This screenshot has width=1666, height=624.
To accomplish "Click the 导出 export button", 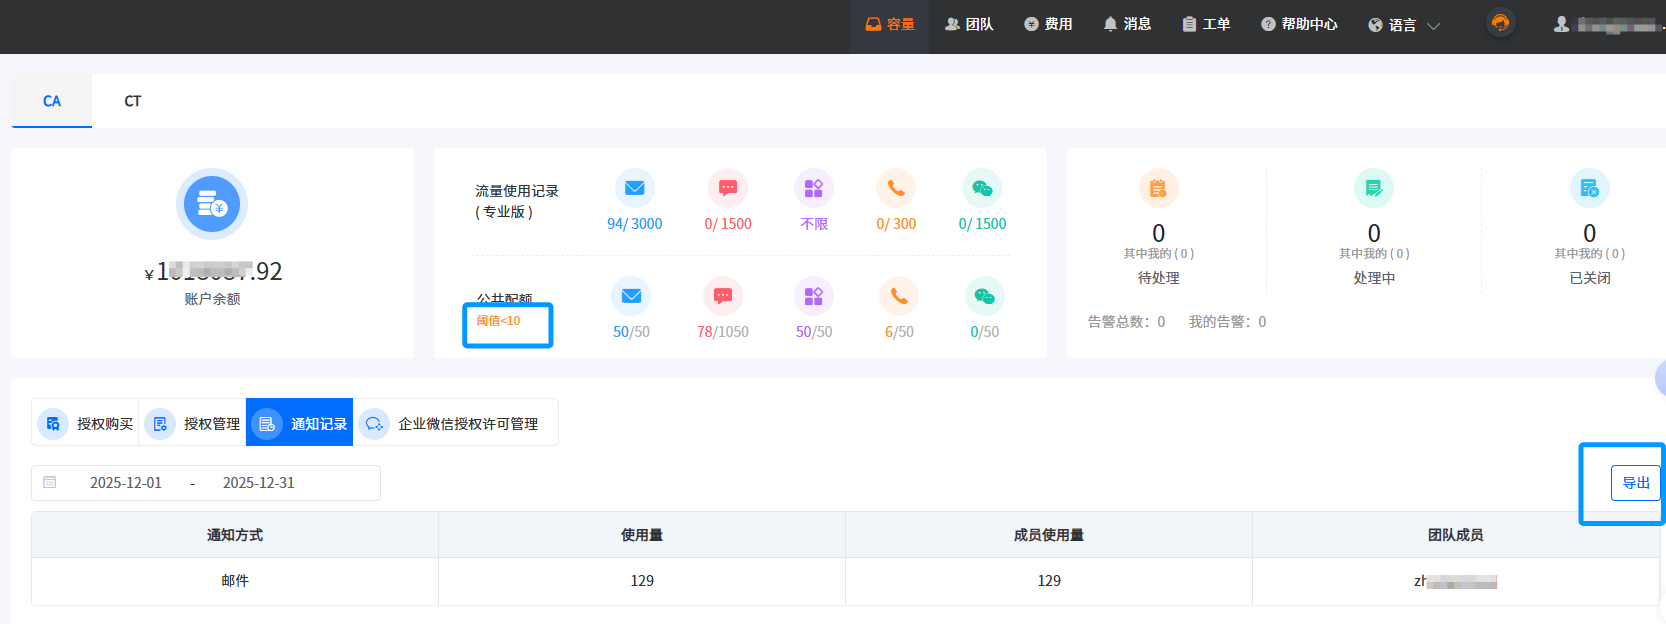I will click(1635, 483).
